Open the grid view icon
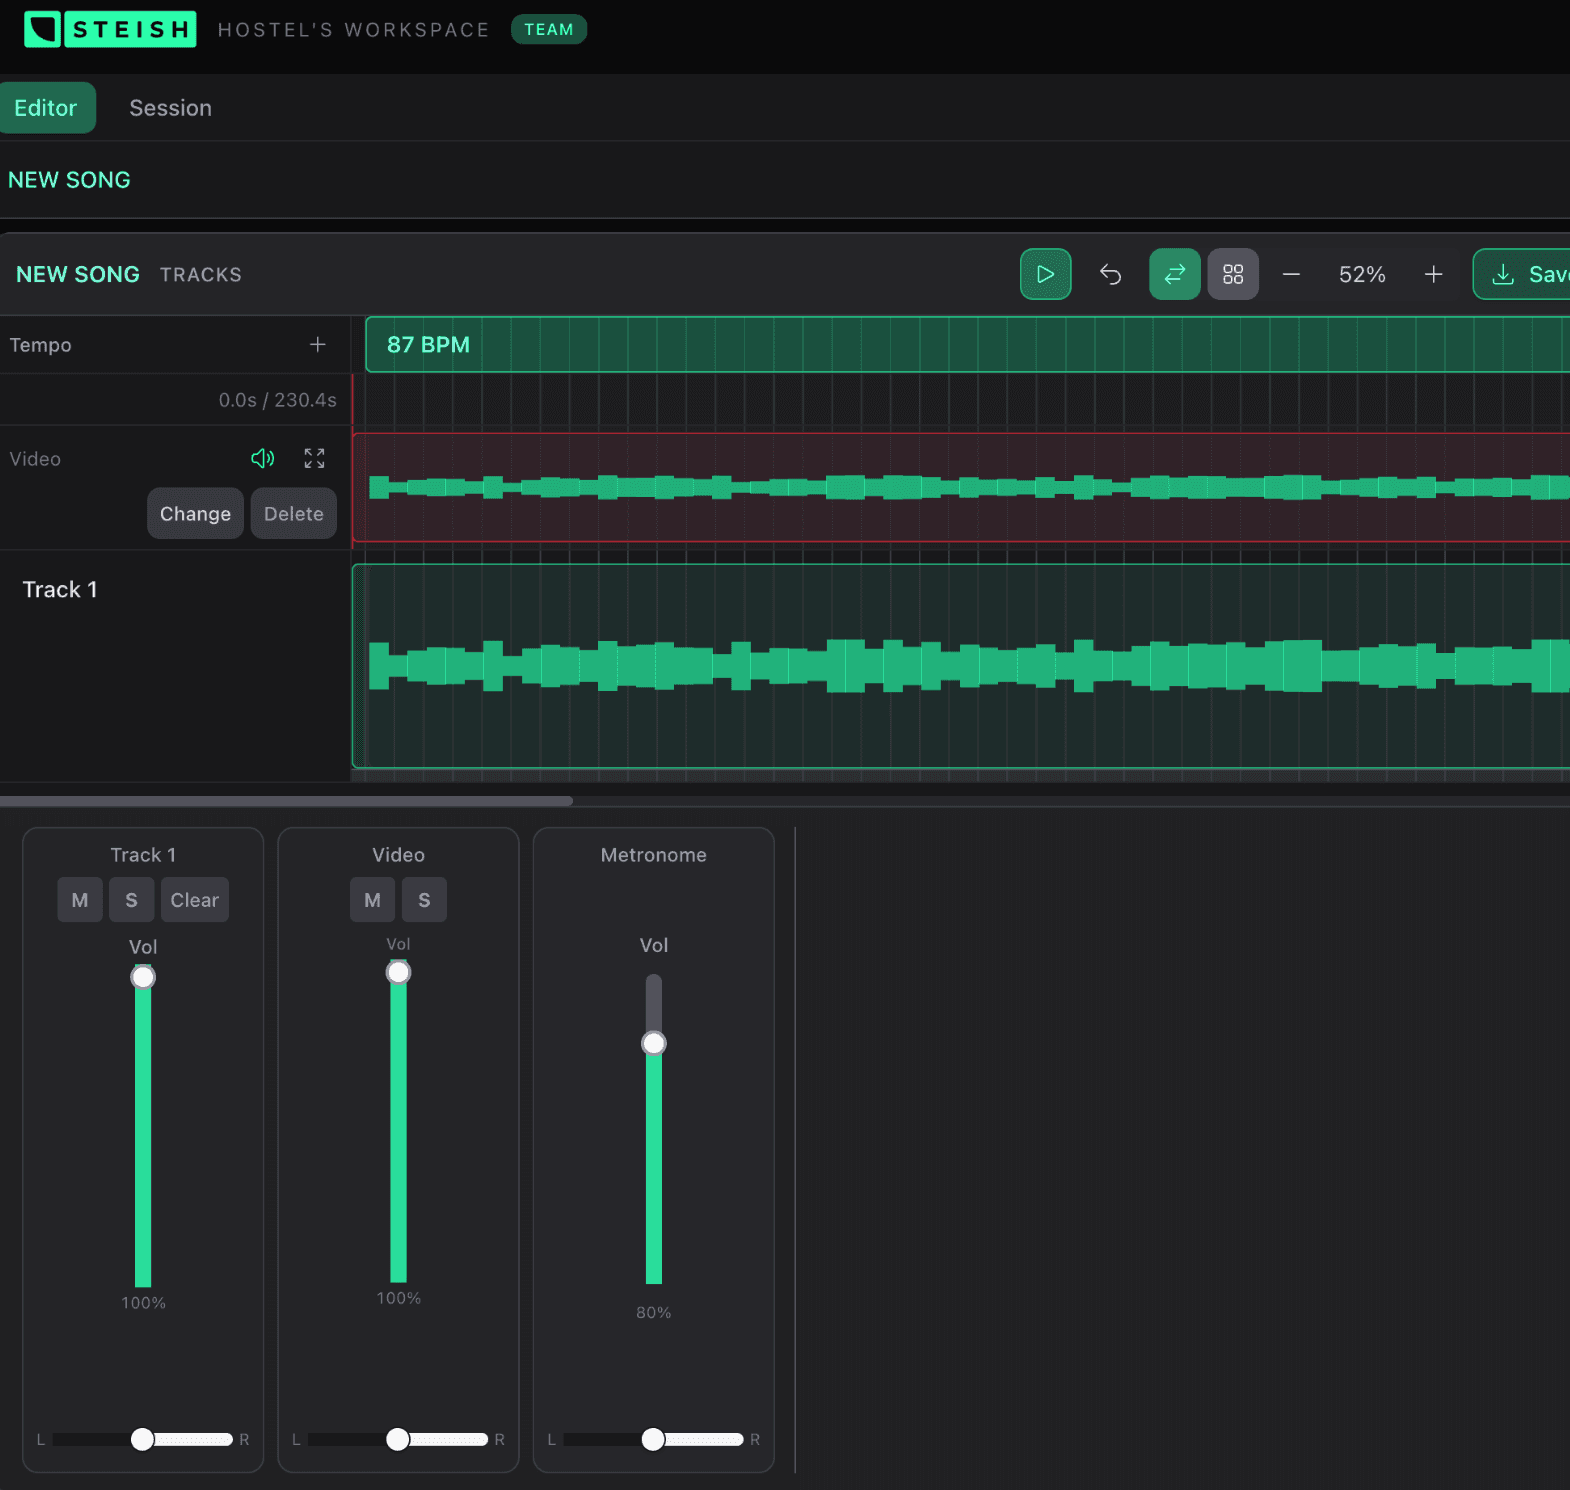Image resolution: width=1570 pixels, height=1490 pixels. (1233, 274)
